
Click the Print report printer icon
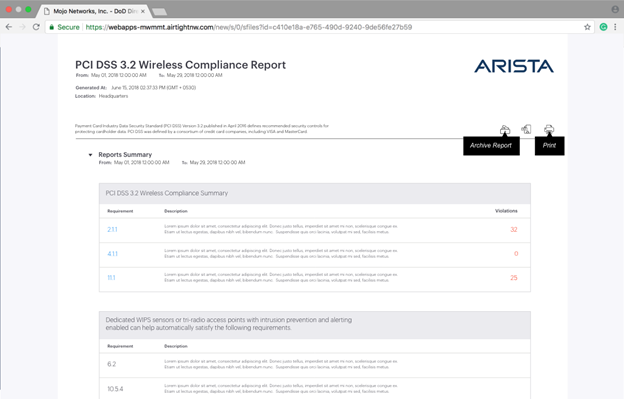(549, 129)
